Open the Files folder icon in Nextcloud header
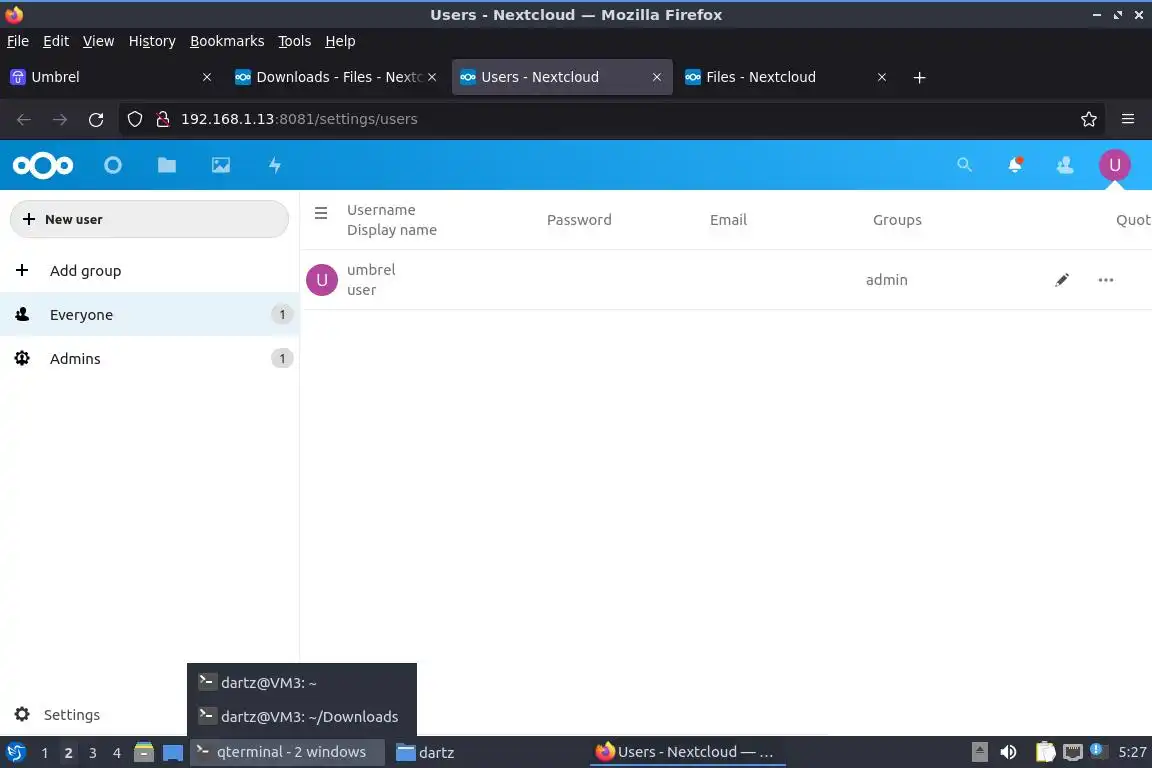Image resolution: width=1152 pixels, height=768 pixels. pos(167,165)
